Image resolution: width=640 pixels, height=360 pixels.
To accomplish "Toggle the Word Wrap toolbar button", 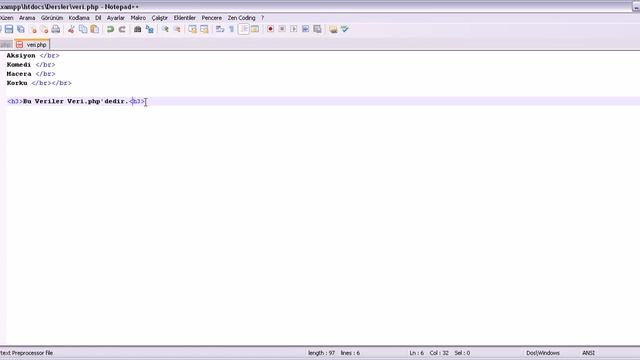I will click(220, 29).
